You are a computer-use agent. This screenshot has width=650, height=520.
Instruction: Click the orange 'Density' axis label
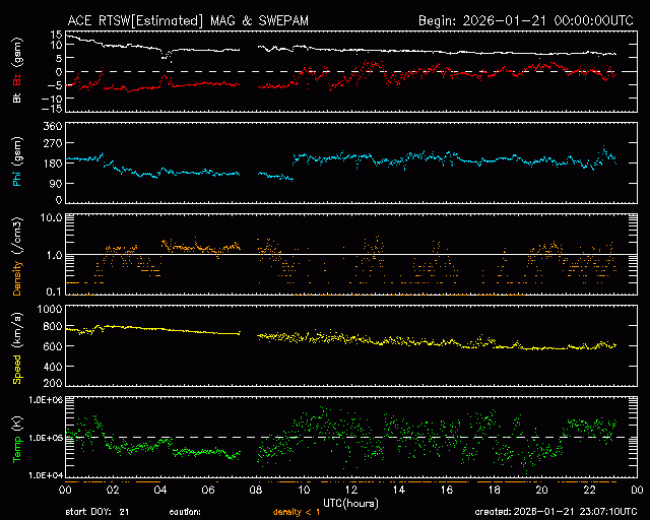pos(17,279)
